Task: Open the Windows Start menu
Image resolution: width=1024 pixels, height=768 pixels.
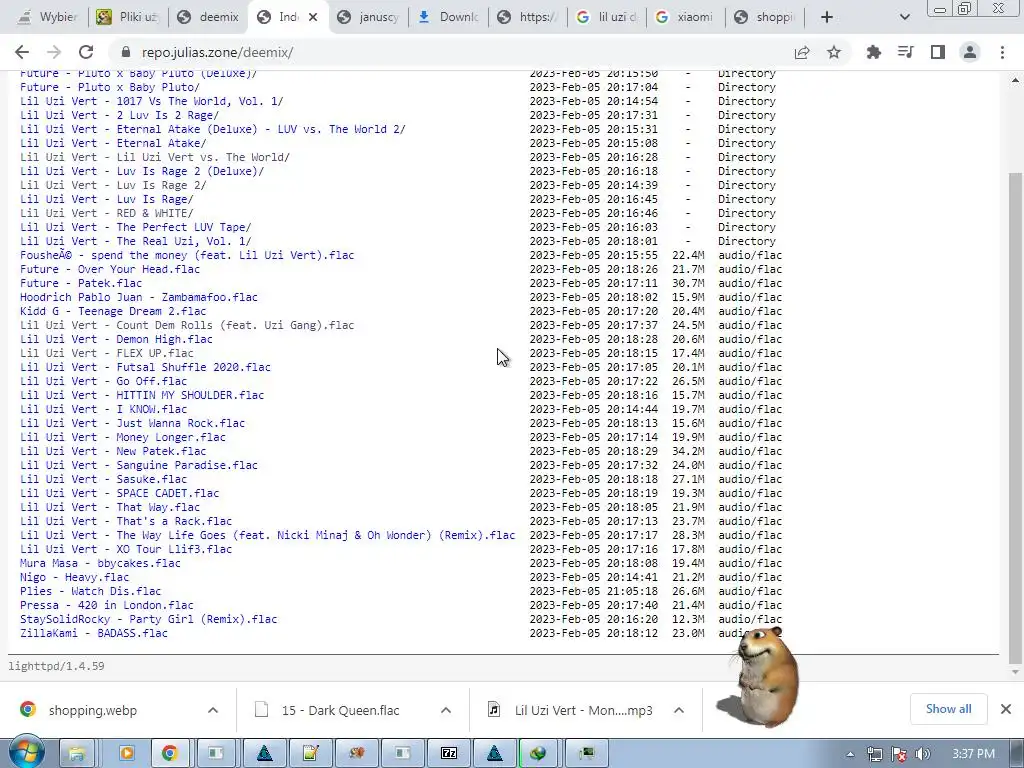Action: click(26, 752)
